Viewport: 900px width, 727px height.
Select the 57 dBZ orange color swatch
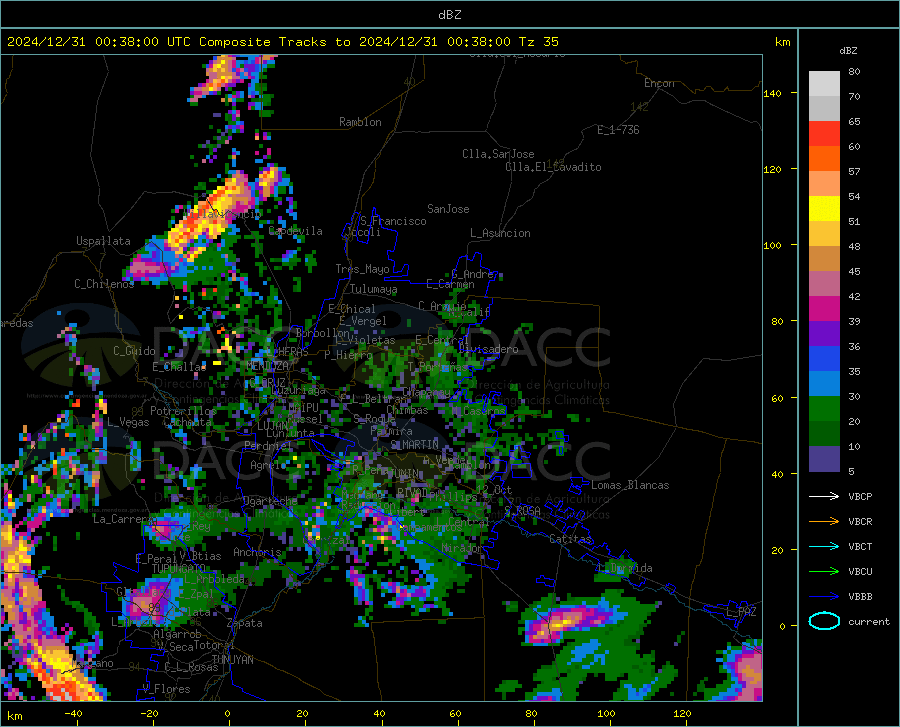[x=824, y=158]
